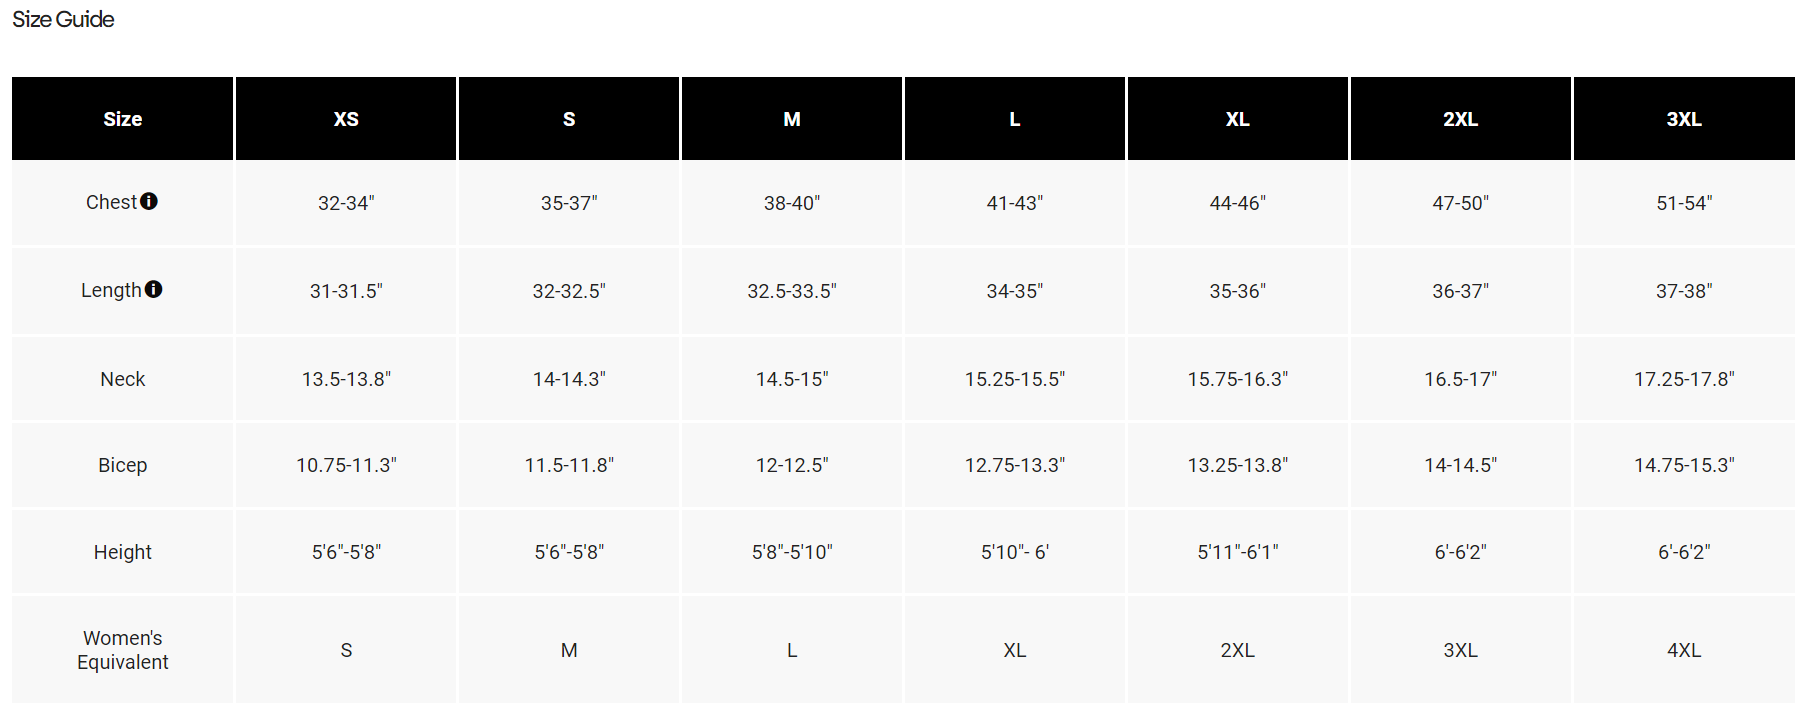Click the 3XL column header
Viewport: 1801px width, 715px height.
click(x=1684, y=119)
